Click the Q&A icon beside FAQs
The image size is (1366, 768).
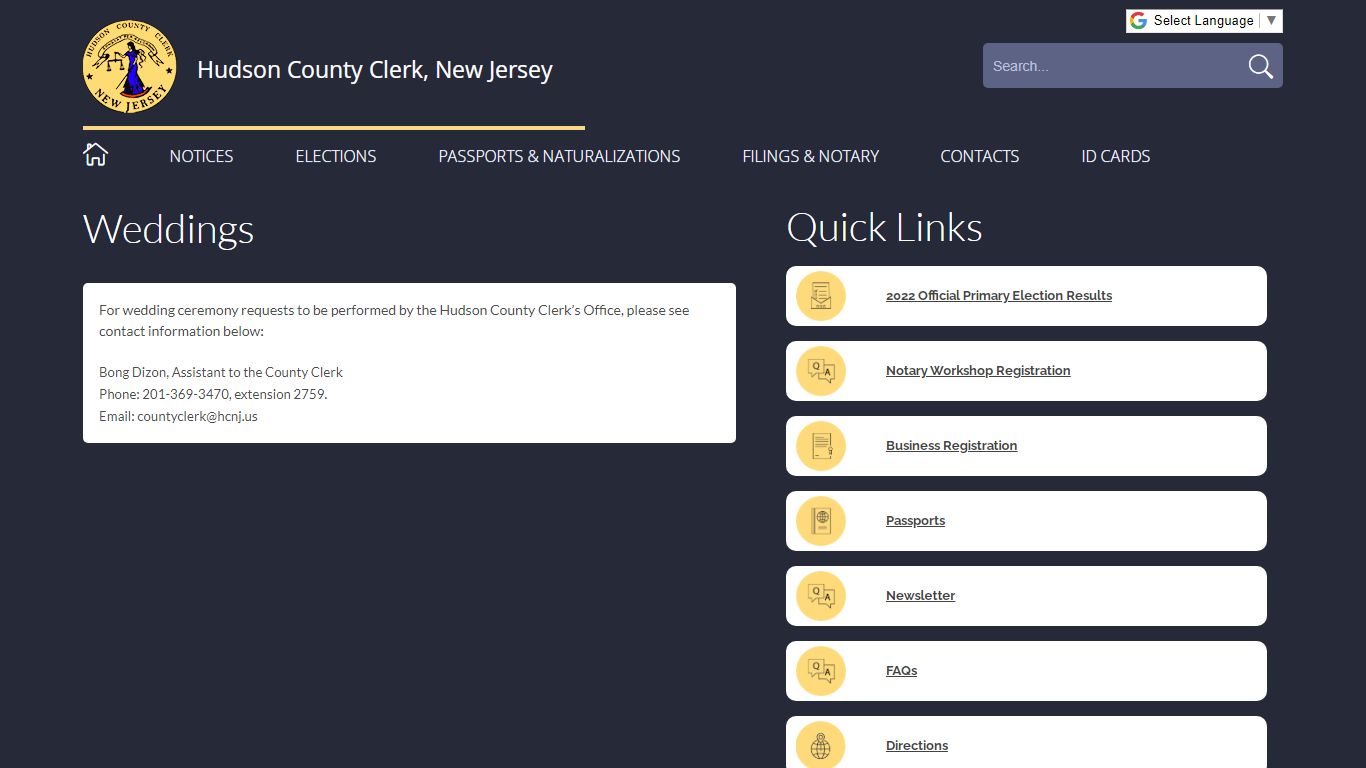821,671
